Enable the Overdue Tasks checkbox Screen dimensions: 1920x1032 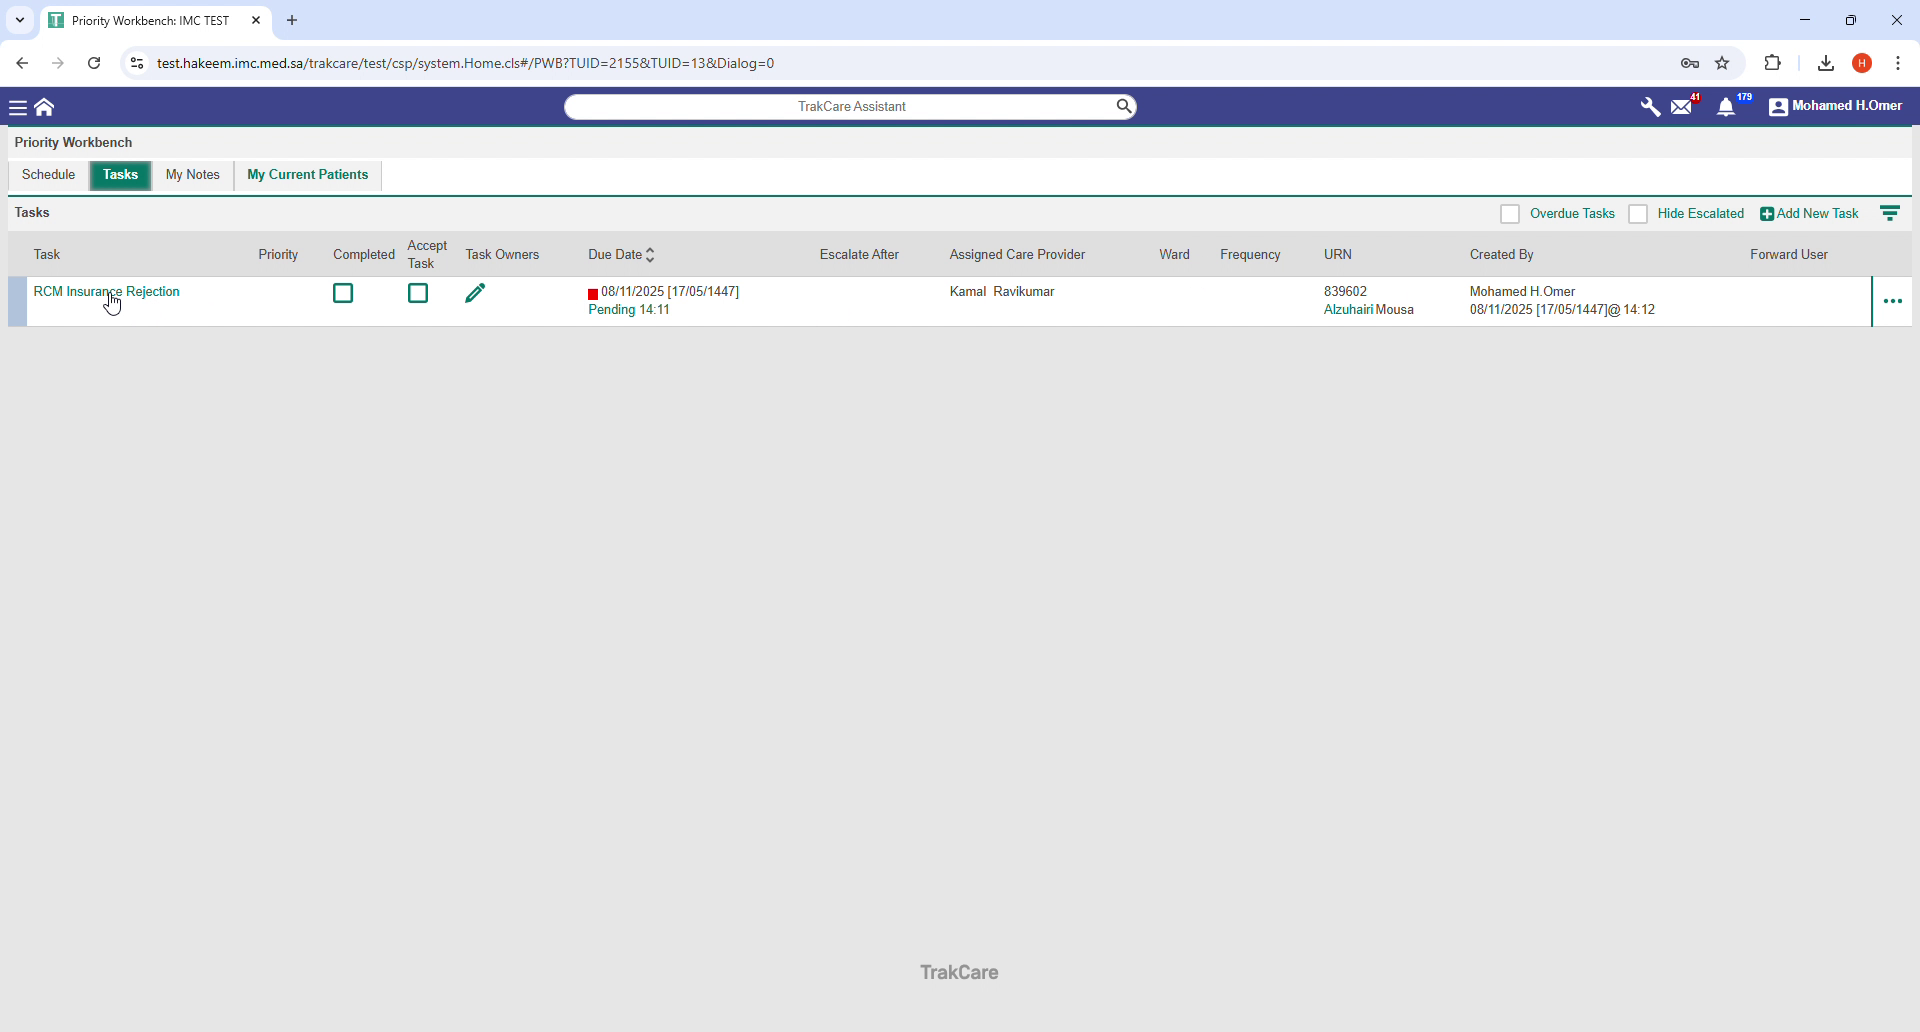pos(1511,214)
